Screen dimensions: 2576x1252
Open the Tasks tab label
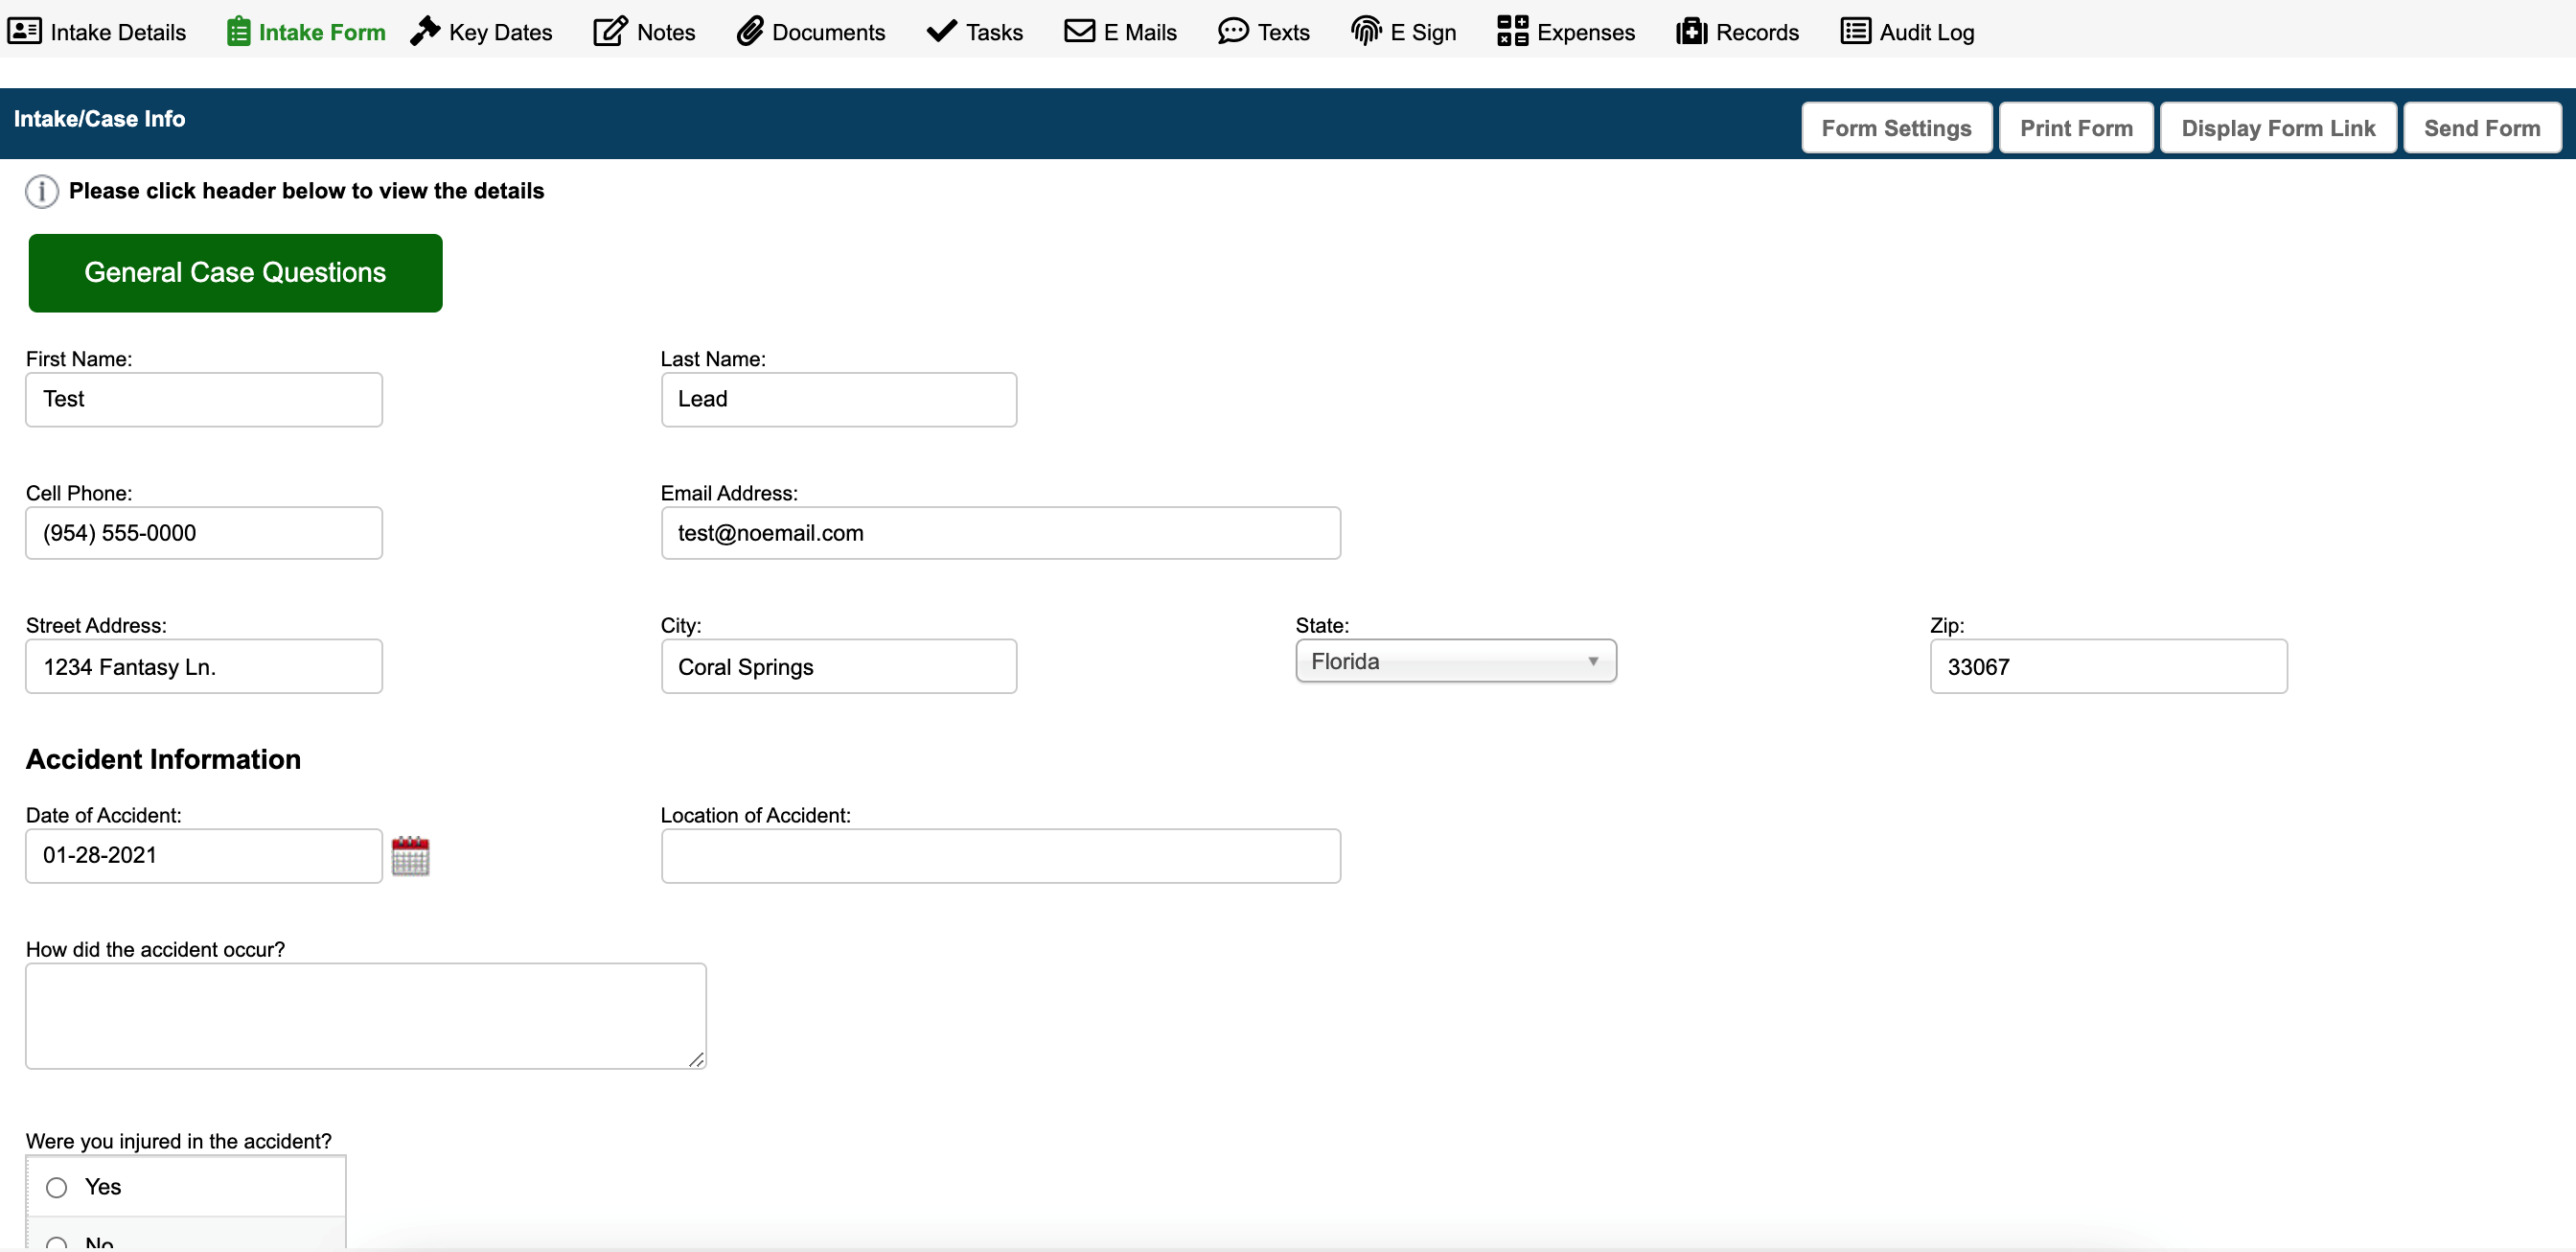pyautogui.click(x=994, y=32)
